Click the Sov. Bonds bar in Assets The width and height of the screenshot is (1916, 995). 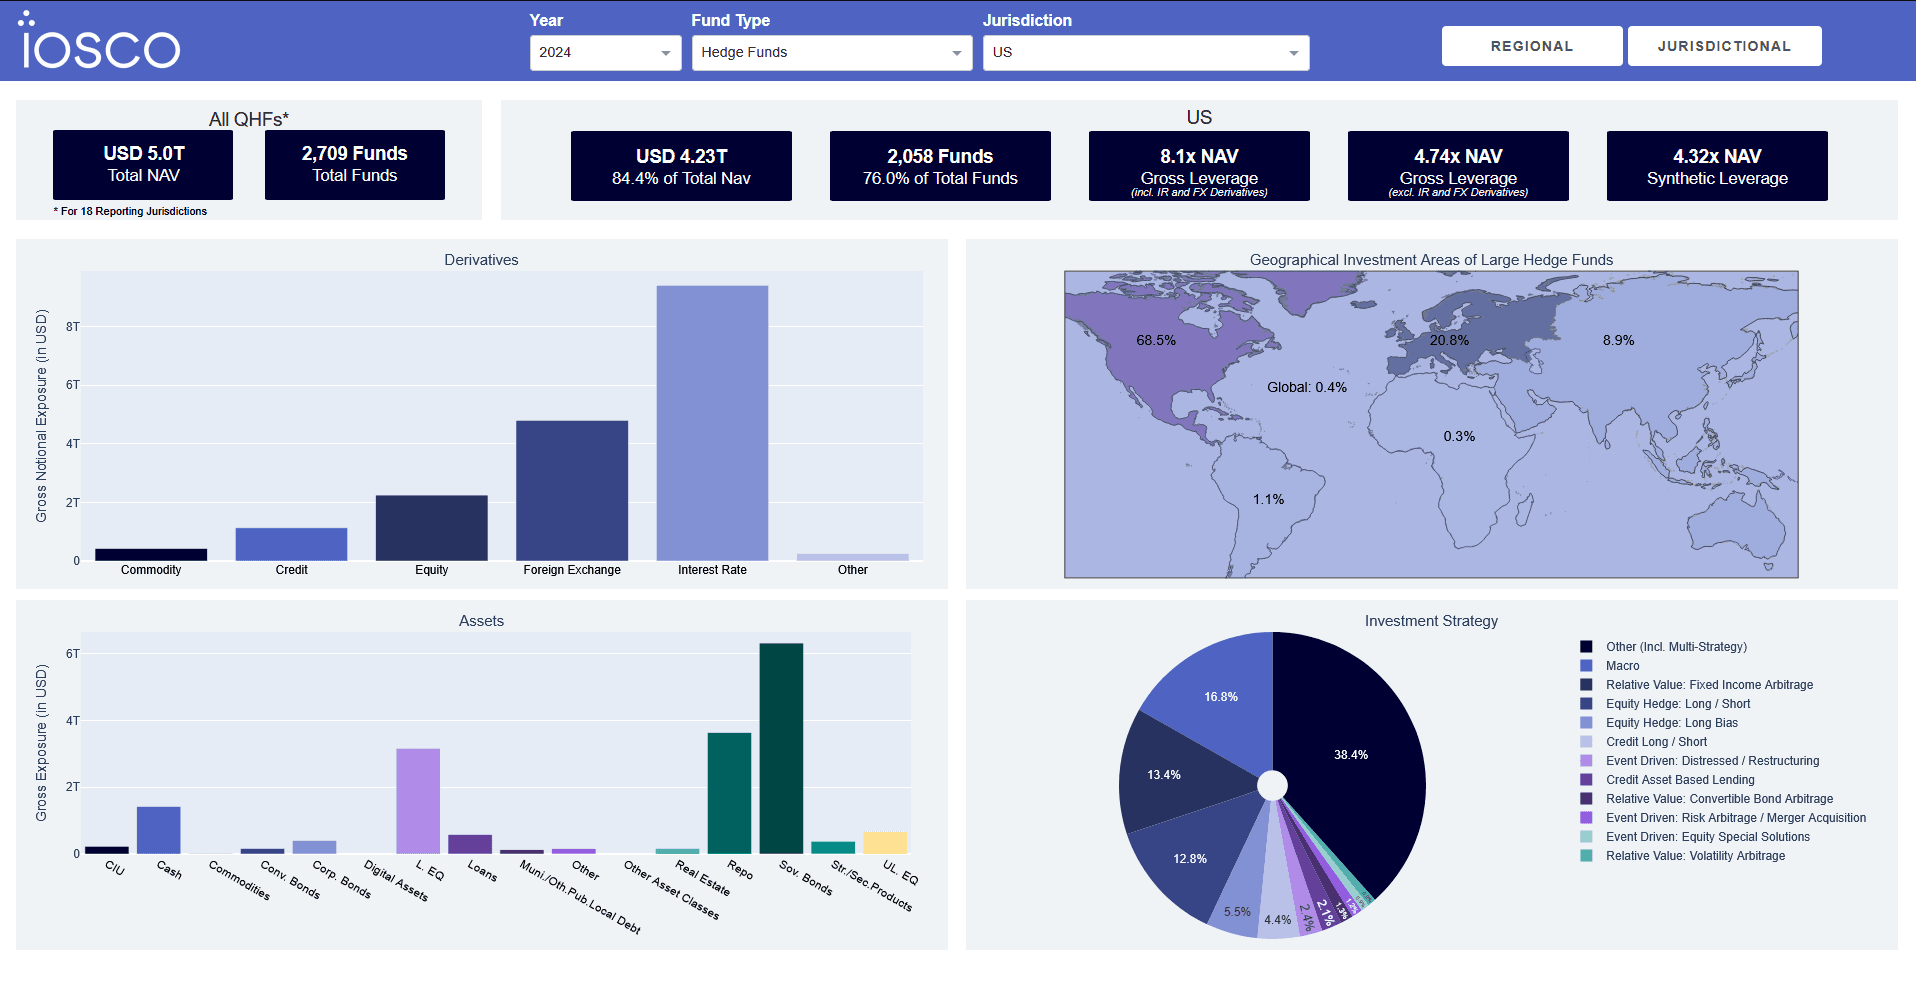781,748
